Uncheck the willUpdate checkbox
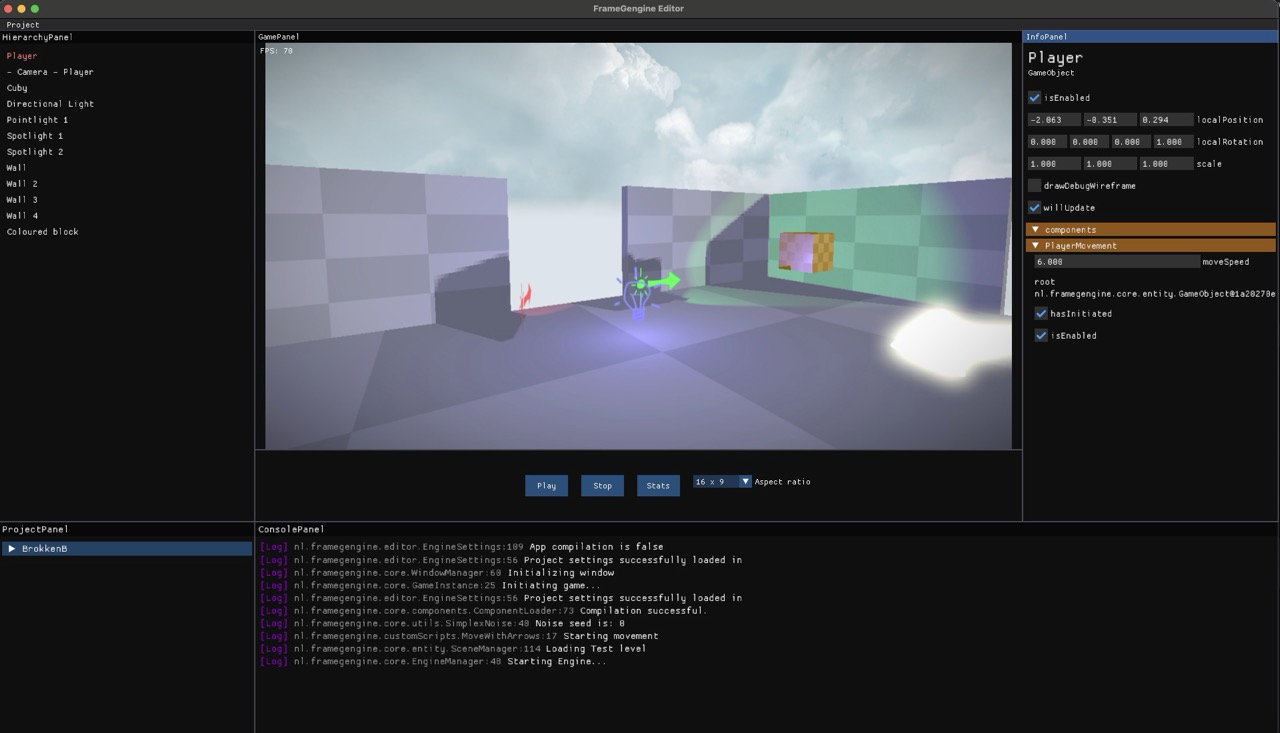This screenshot has width=1280, height=733. point(1034,208)
